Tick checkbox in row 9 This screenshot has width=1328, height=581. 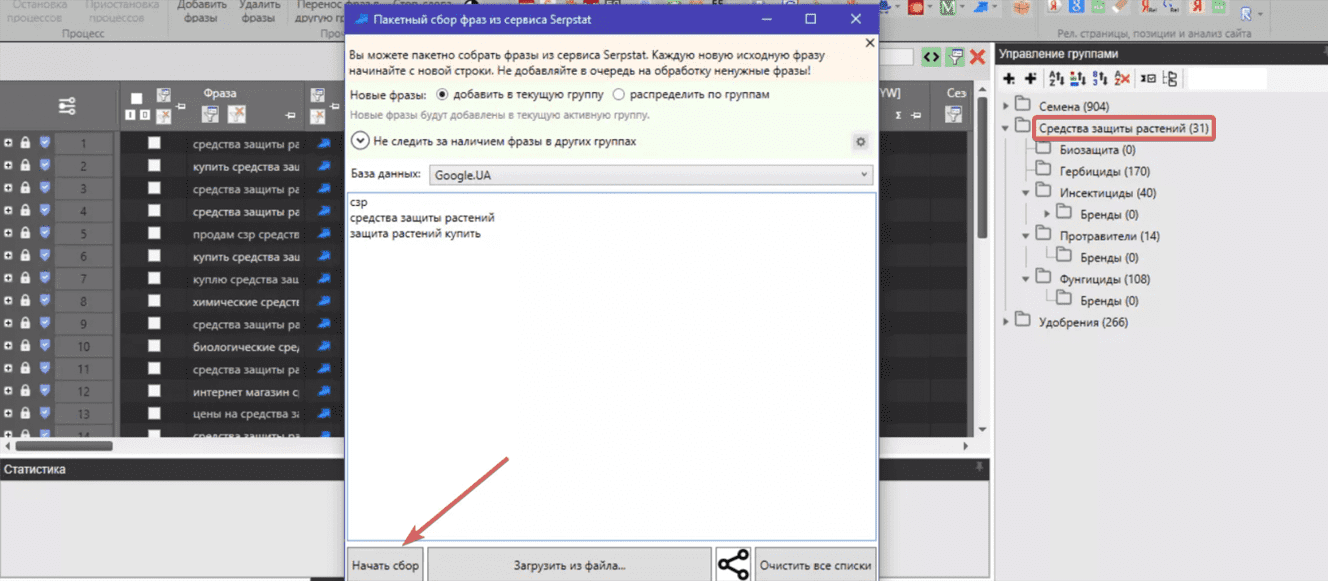coord(154,324)
